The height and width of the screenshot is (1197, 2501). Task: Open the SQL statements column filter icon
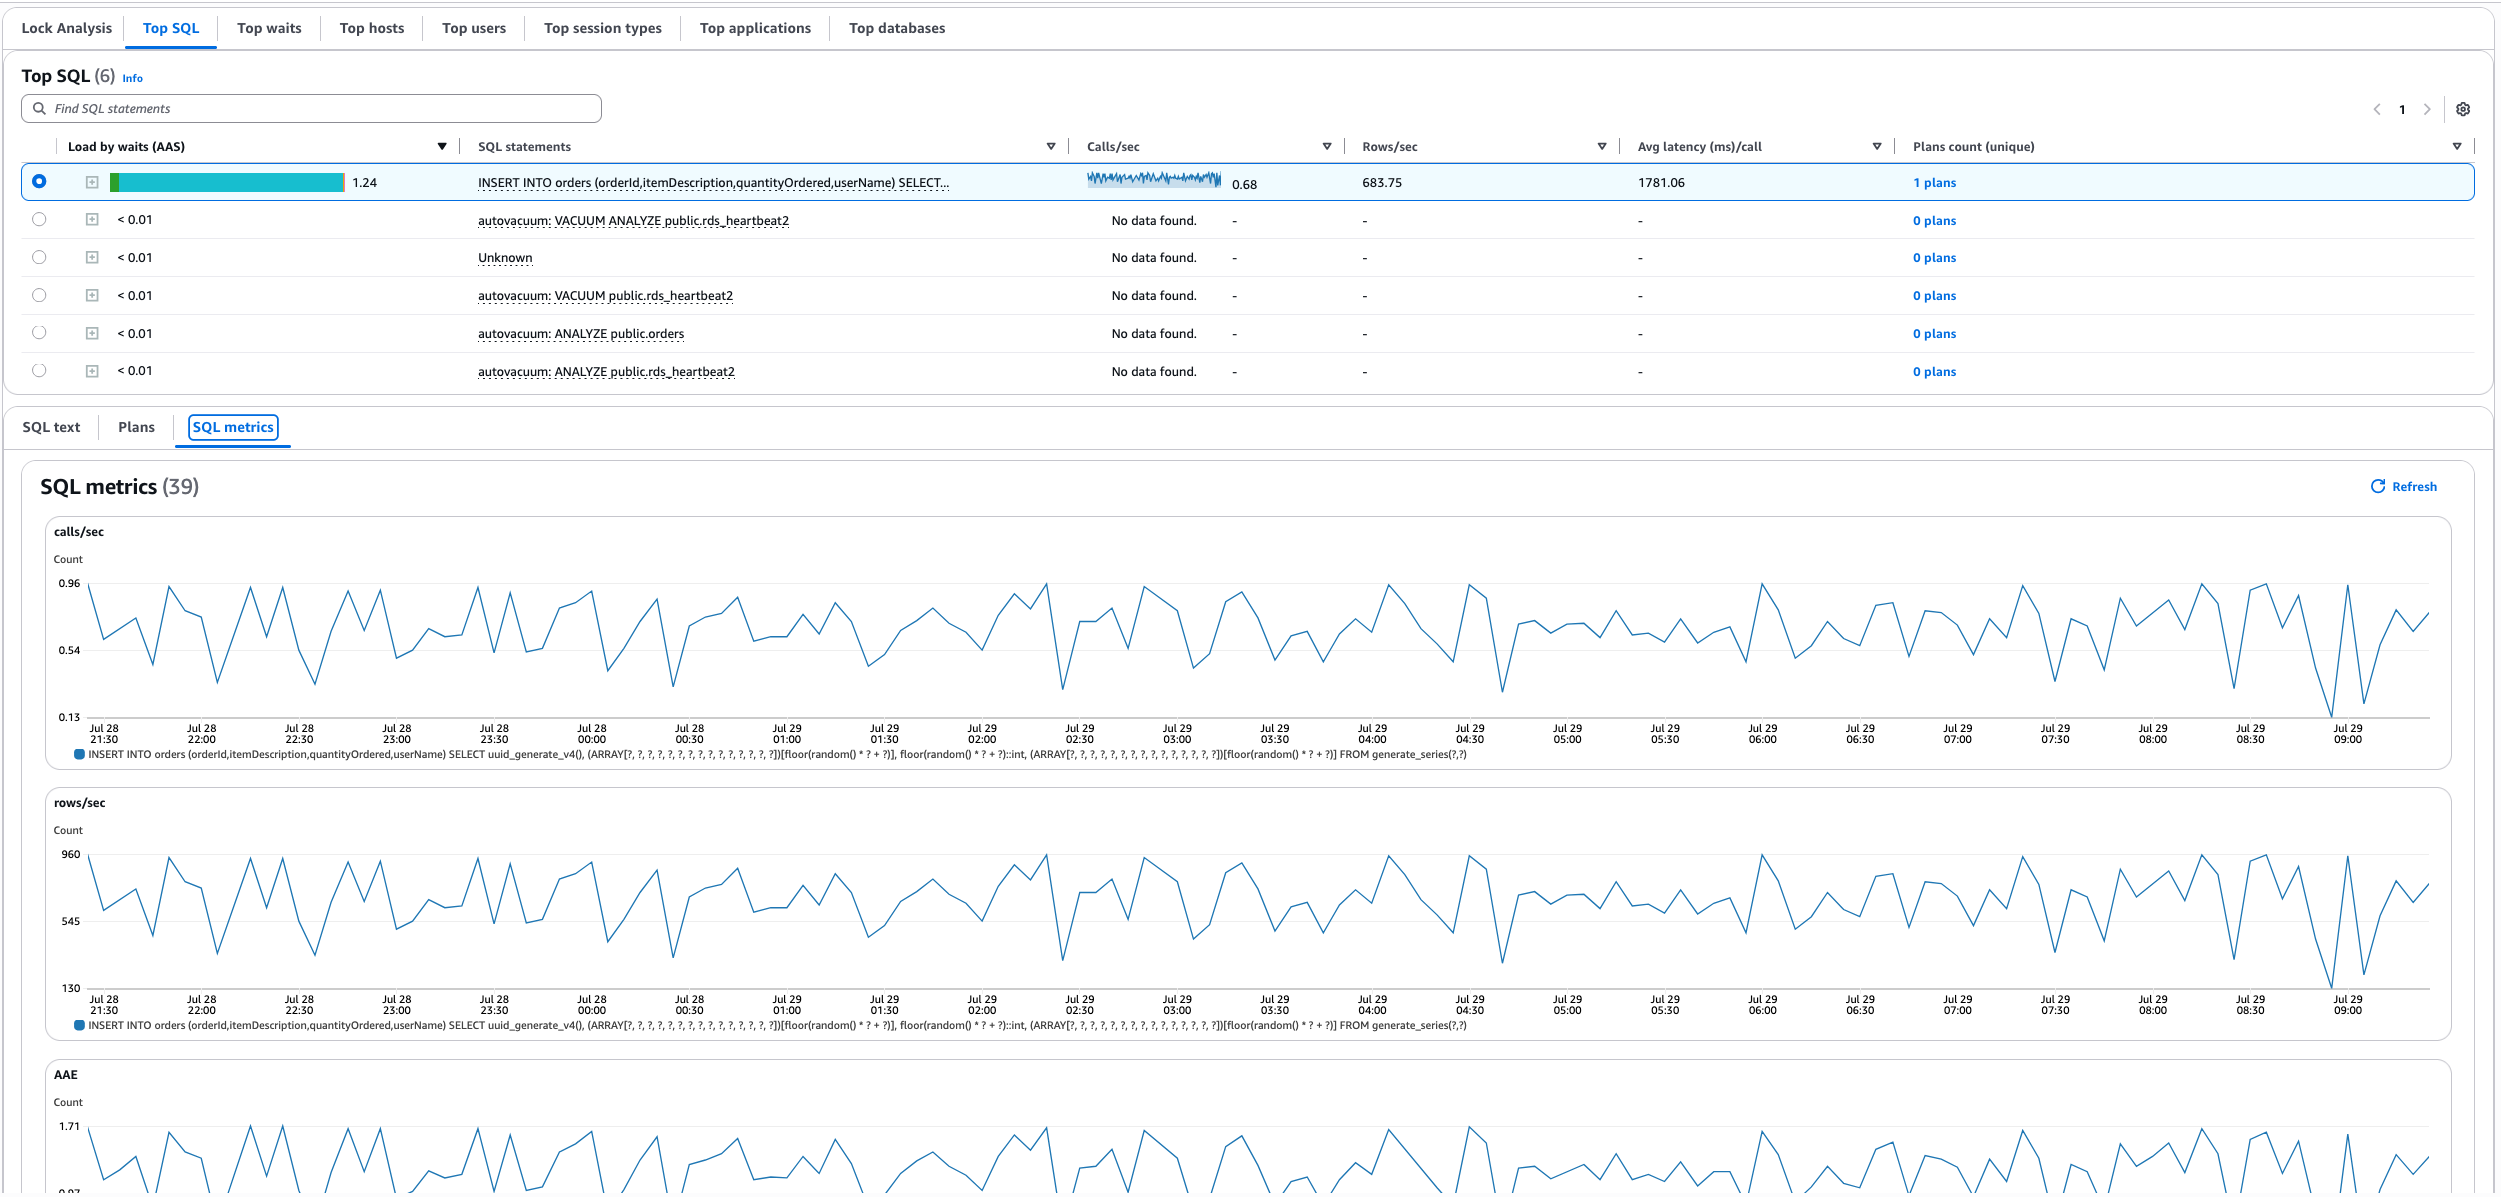point(1051,146)
